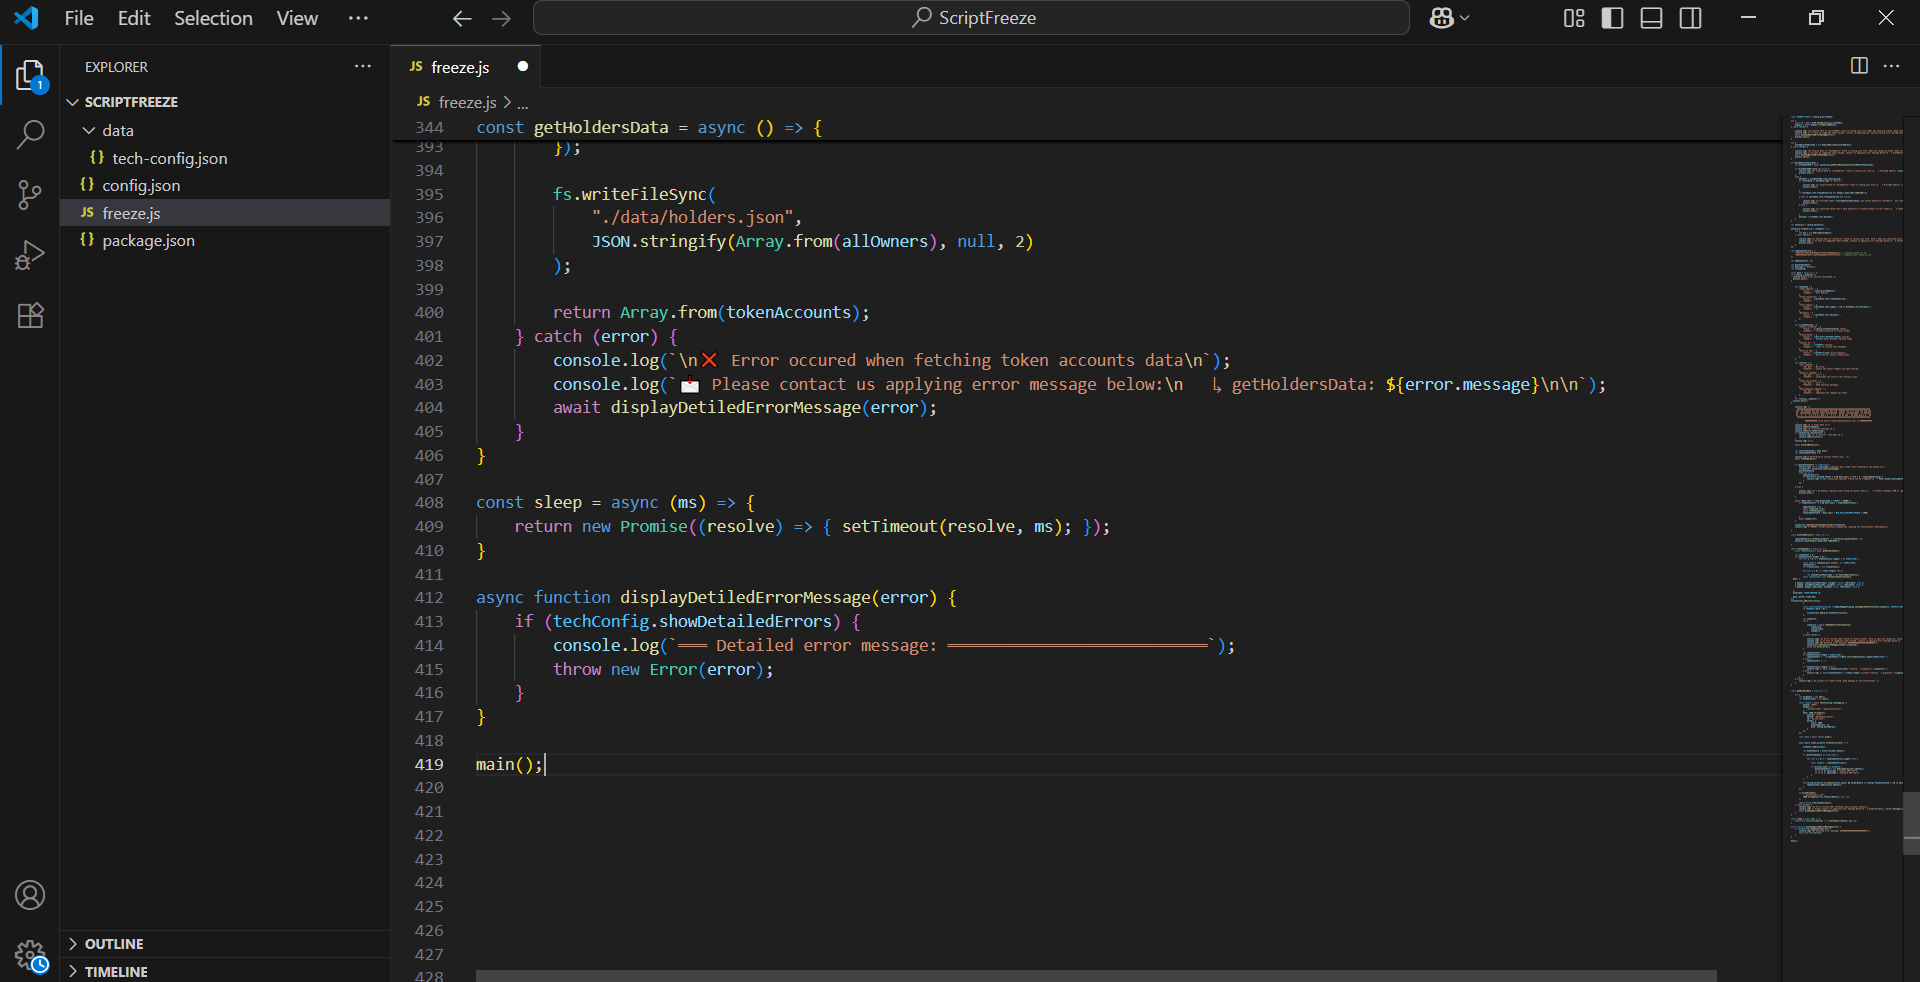Click line number 419 in gutter
The image size is (1920, 982).
429,764
